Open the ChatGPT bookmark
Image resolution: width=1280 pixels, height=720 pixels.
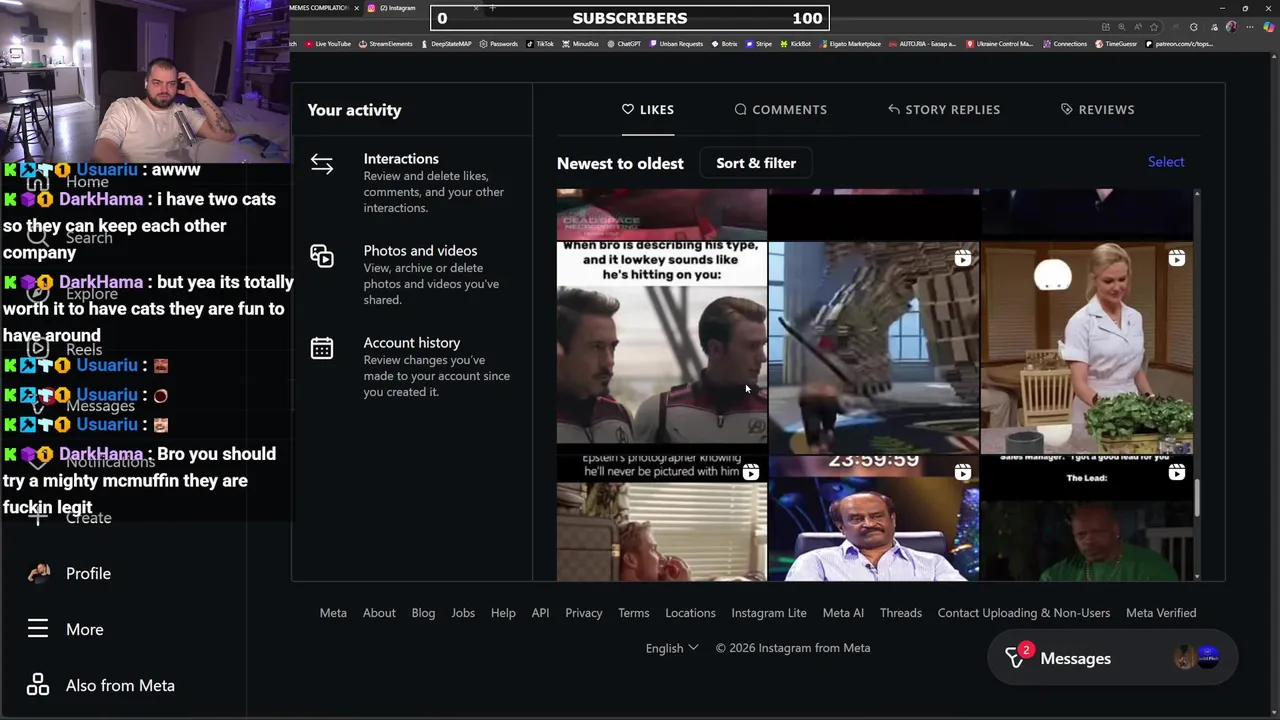[x=624, y=44]
